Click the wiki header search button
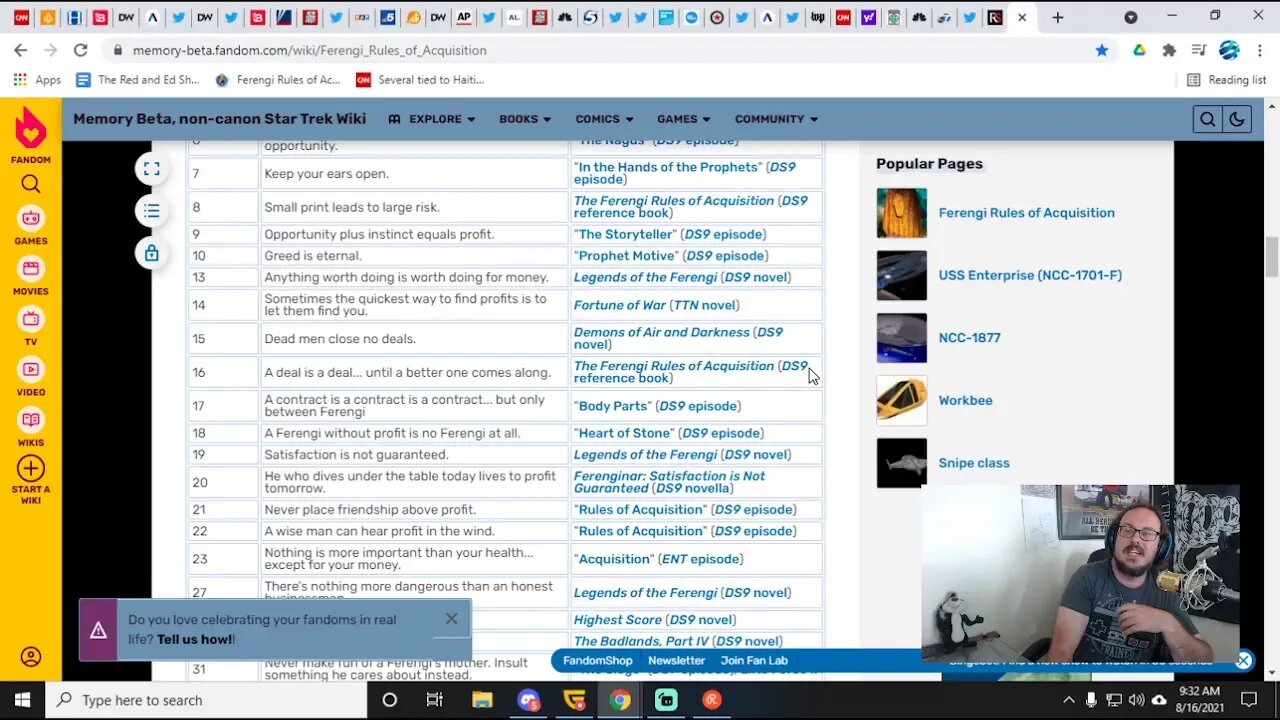 click(1207, 119)
